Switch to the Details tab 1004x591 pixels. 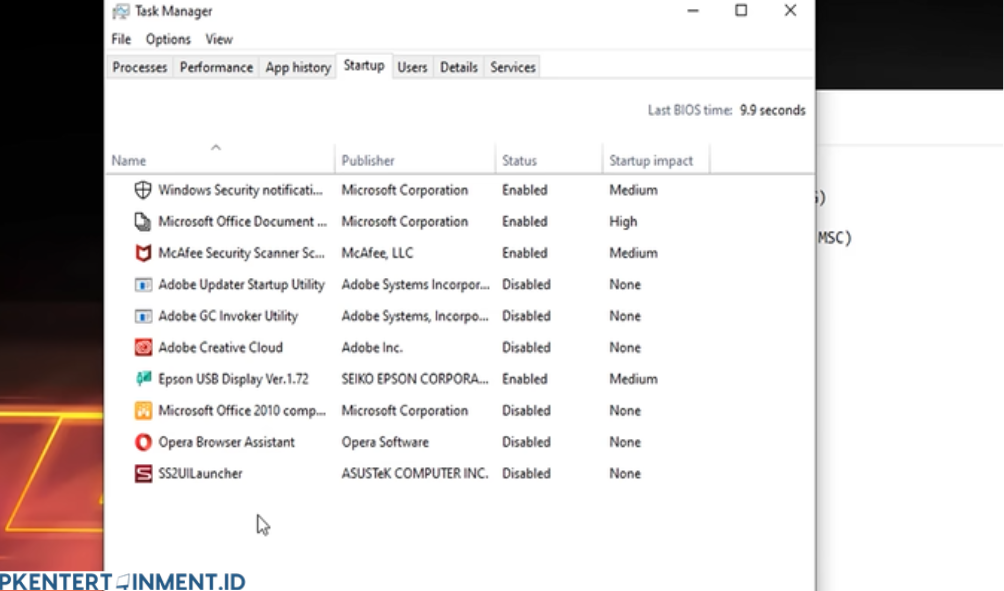pos(458,67)
